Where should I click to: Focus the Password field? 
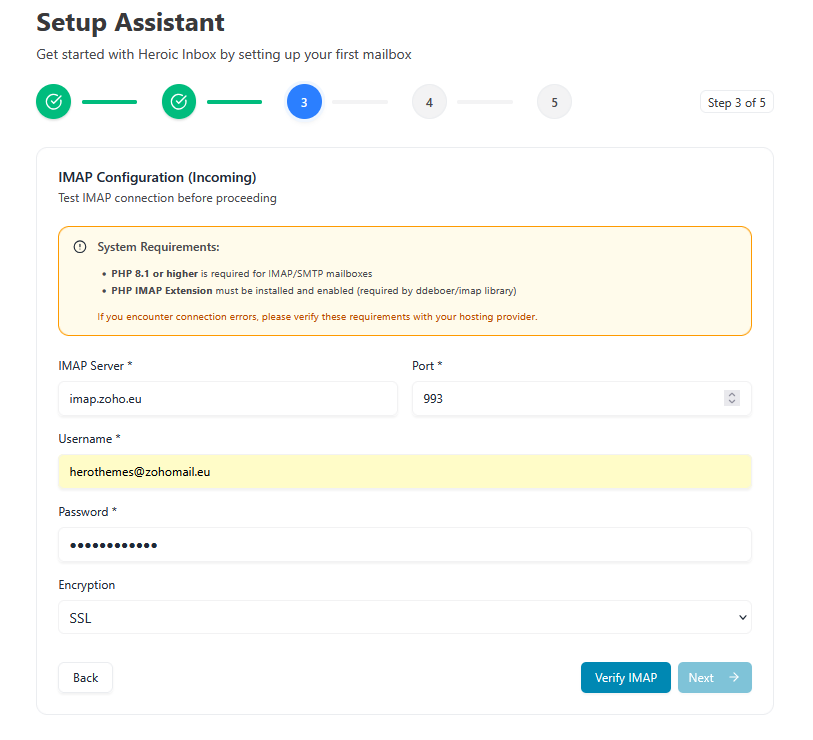(x=404, y=545)
